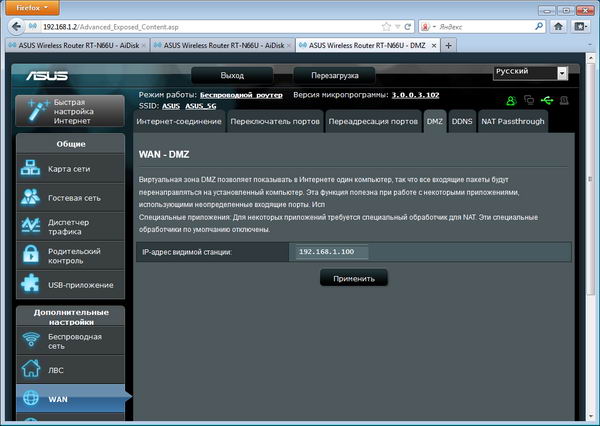This screenshot has height=426, width=600.
Task: Click the search magnifier icon
Action: pos(539,26)
